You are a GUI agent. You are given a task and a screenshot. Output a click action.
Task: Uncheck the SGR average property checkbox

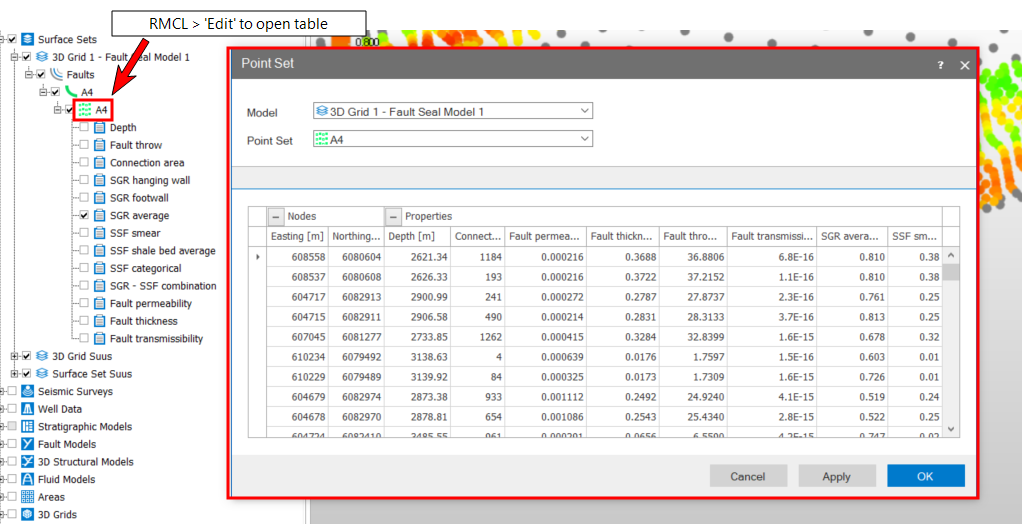tap(84, 215)
